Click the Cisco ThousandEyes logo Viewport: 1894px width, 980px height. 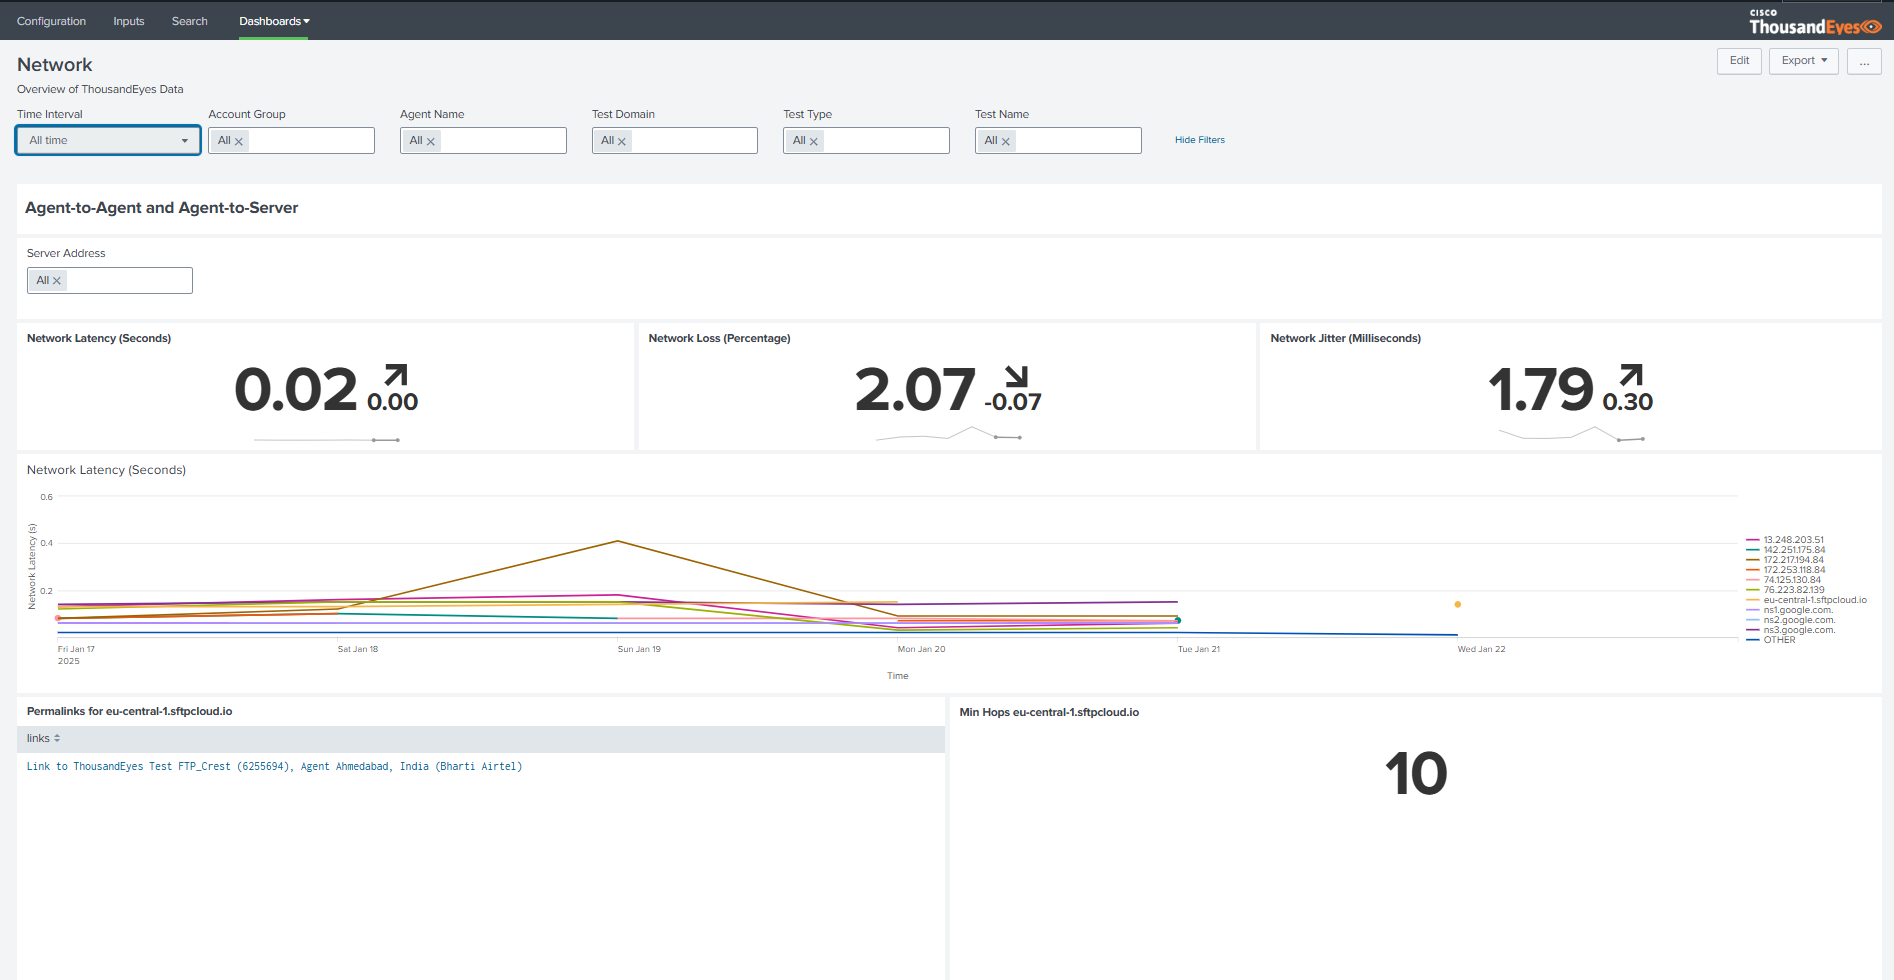pyautogui.click(x=1814, y=22)
